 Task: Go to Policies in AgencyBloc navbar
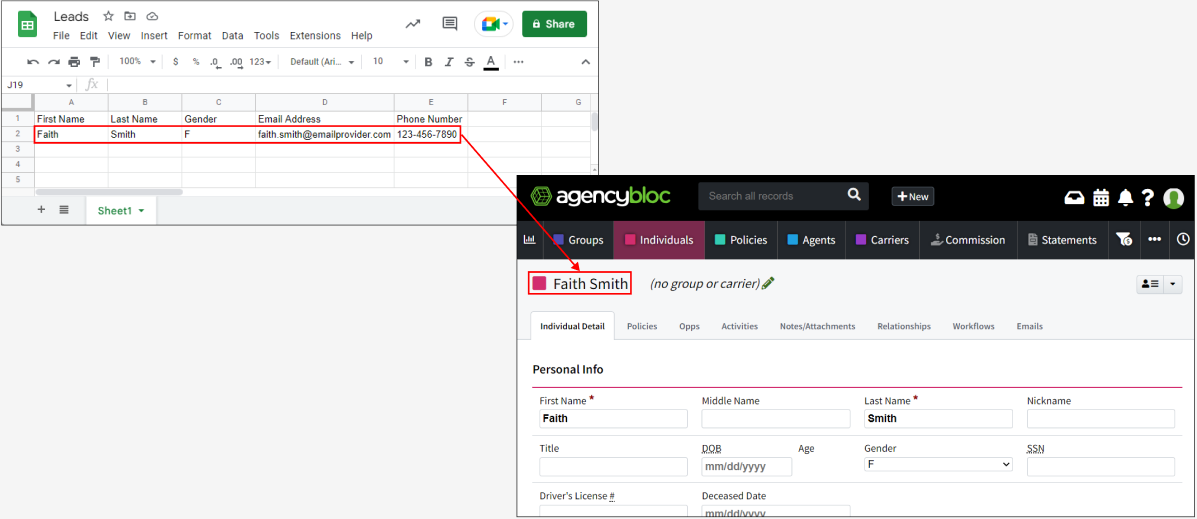pos(740,240)
